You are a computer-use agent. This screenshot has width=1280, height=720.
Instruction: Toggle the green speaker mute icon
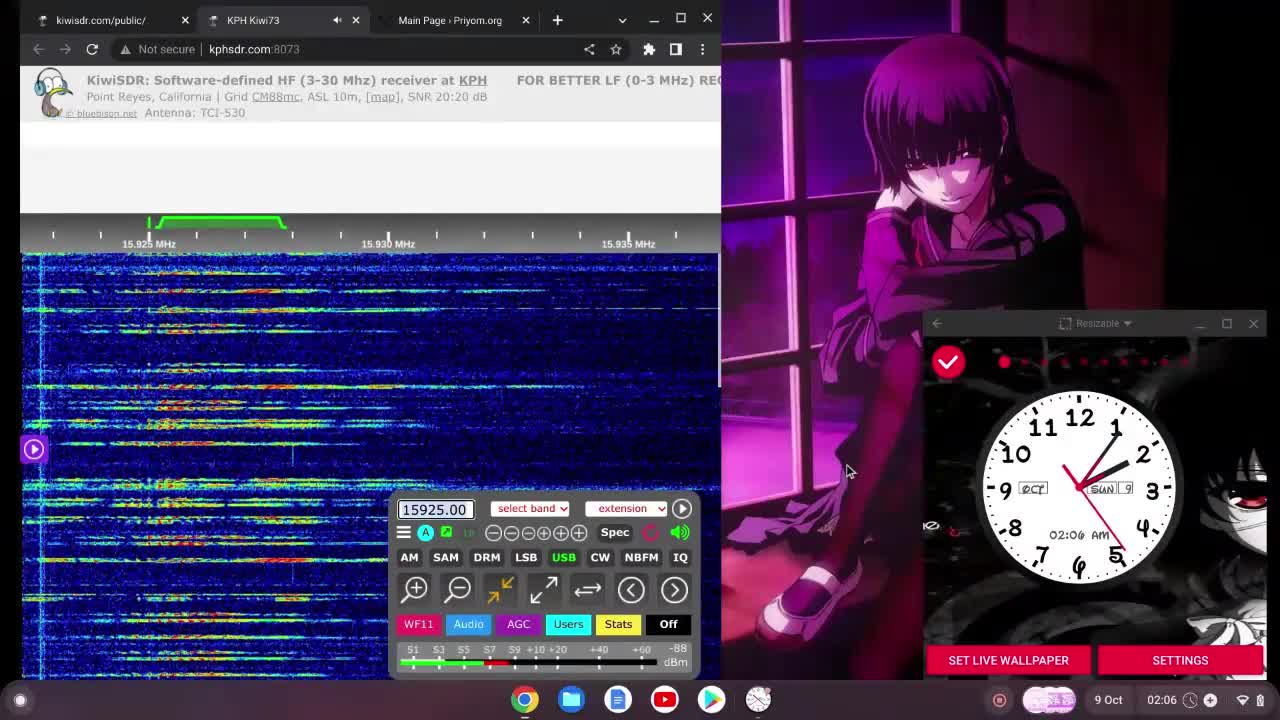[x=680, y=533]
